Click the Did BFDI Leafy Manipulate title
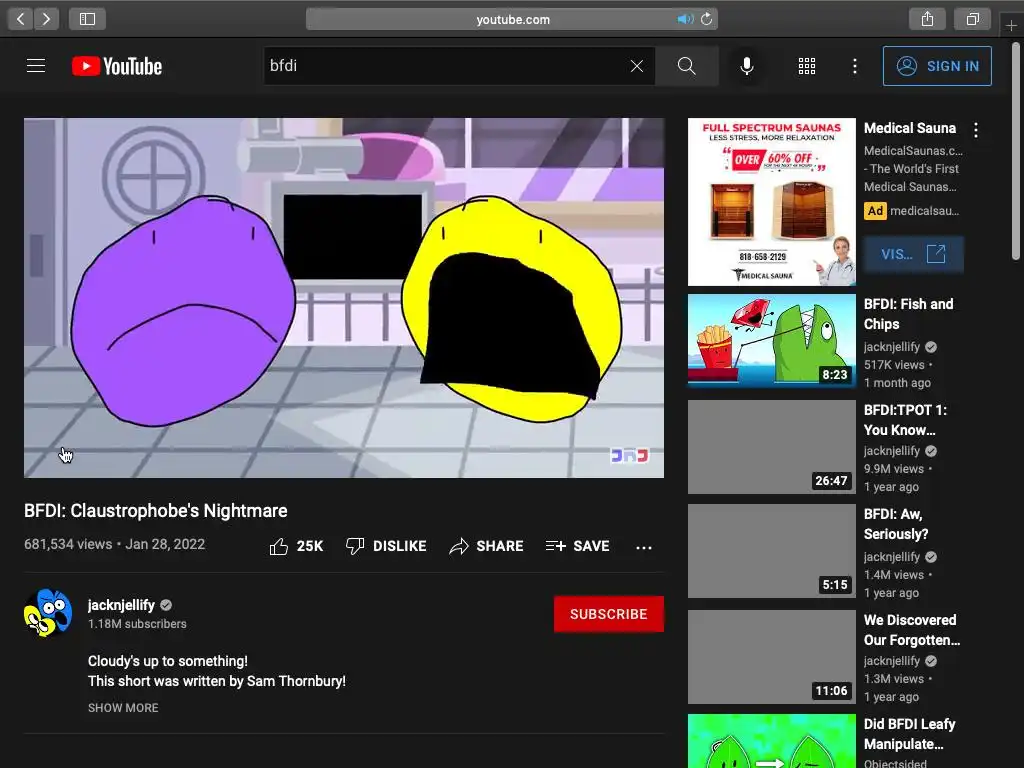The height and width of the screenshot is (768, 1024). [x=910, y=734]
